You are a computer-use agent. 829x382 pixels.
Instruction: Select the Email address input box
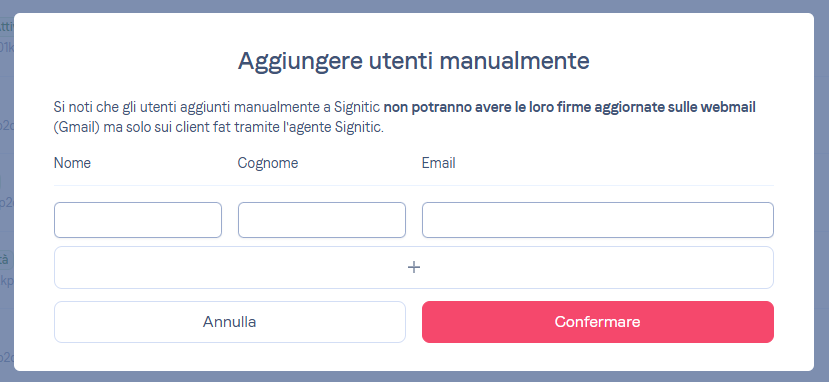pyautogui.click(x=597, y=220)
